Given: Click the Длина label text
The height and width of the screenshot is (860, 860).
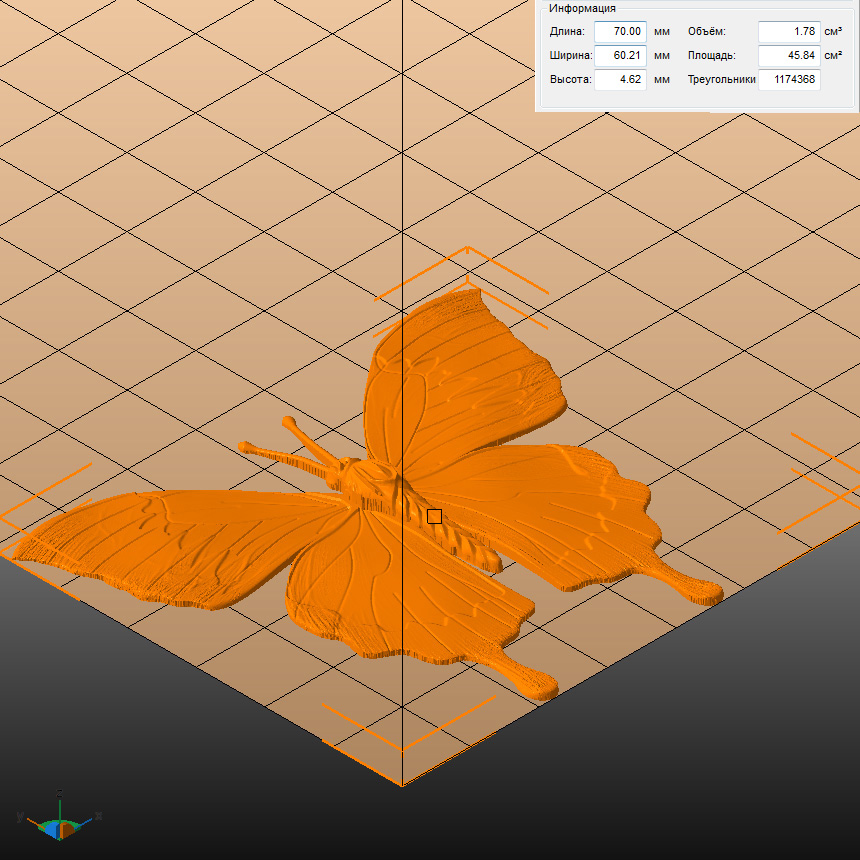Looking at the screenshot, I should pyautogui.click(x=567, y=32).
